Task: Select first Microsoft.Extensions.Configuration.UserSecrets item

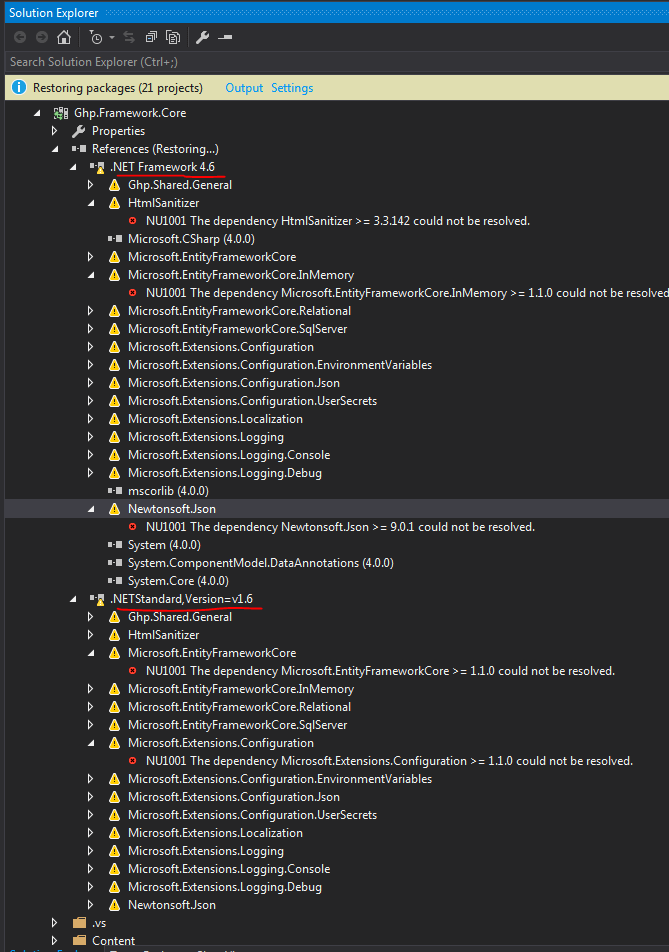Action: point(252,401)
